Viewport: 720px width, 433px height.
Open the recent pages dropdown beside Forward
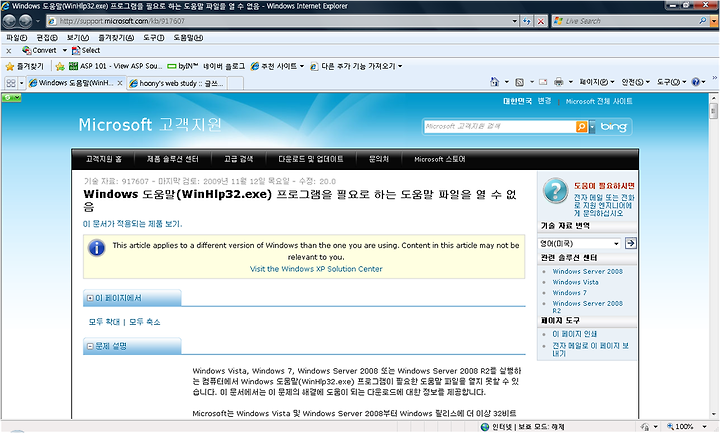tap(38, 21)
